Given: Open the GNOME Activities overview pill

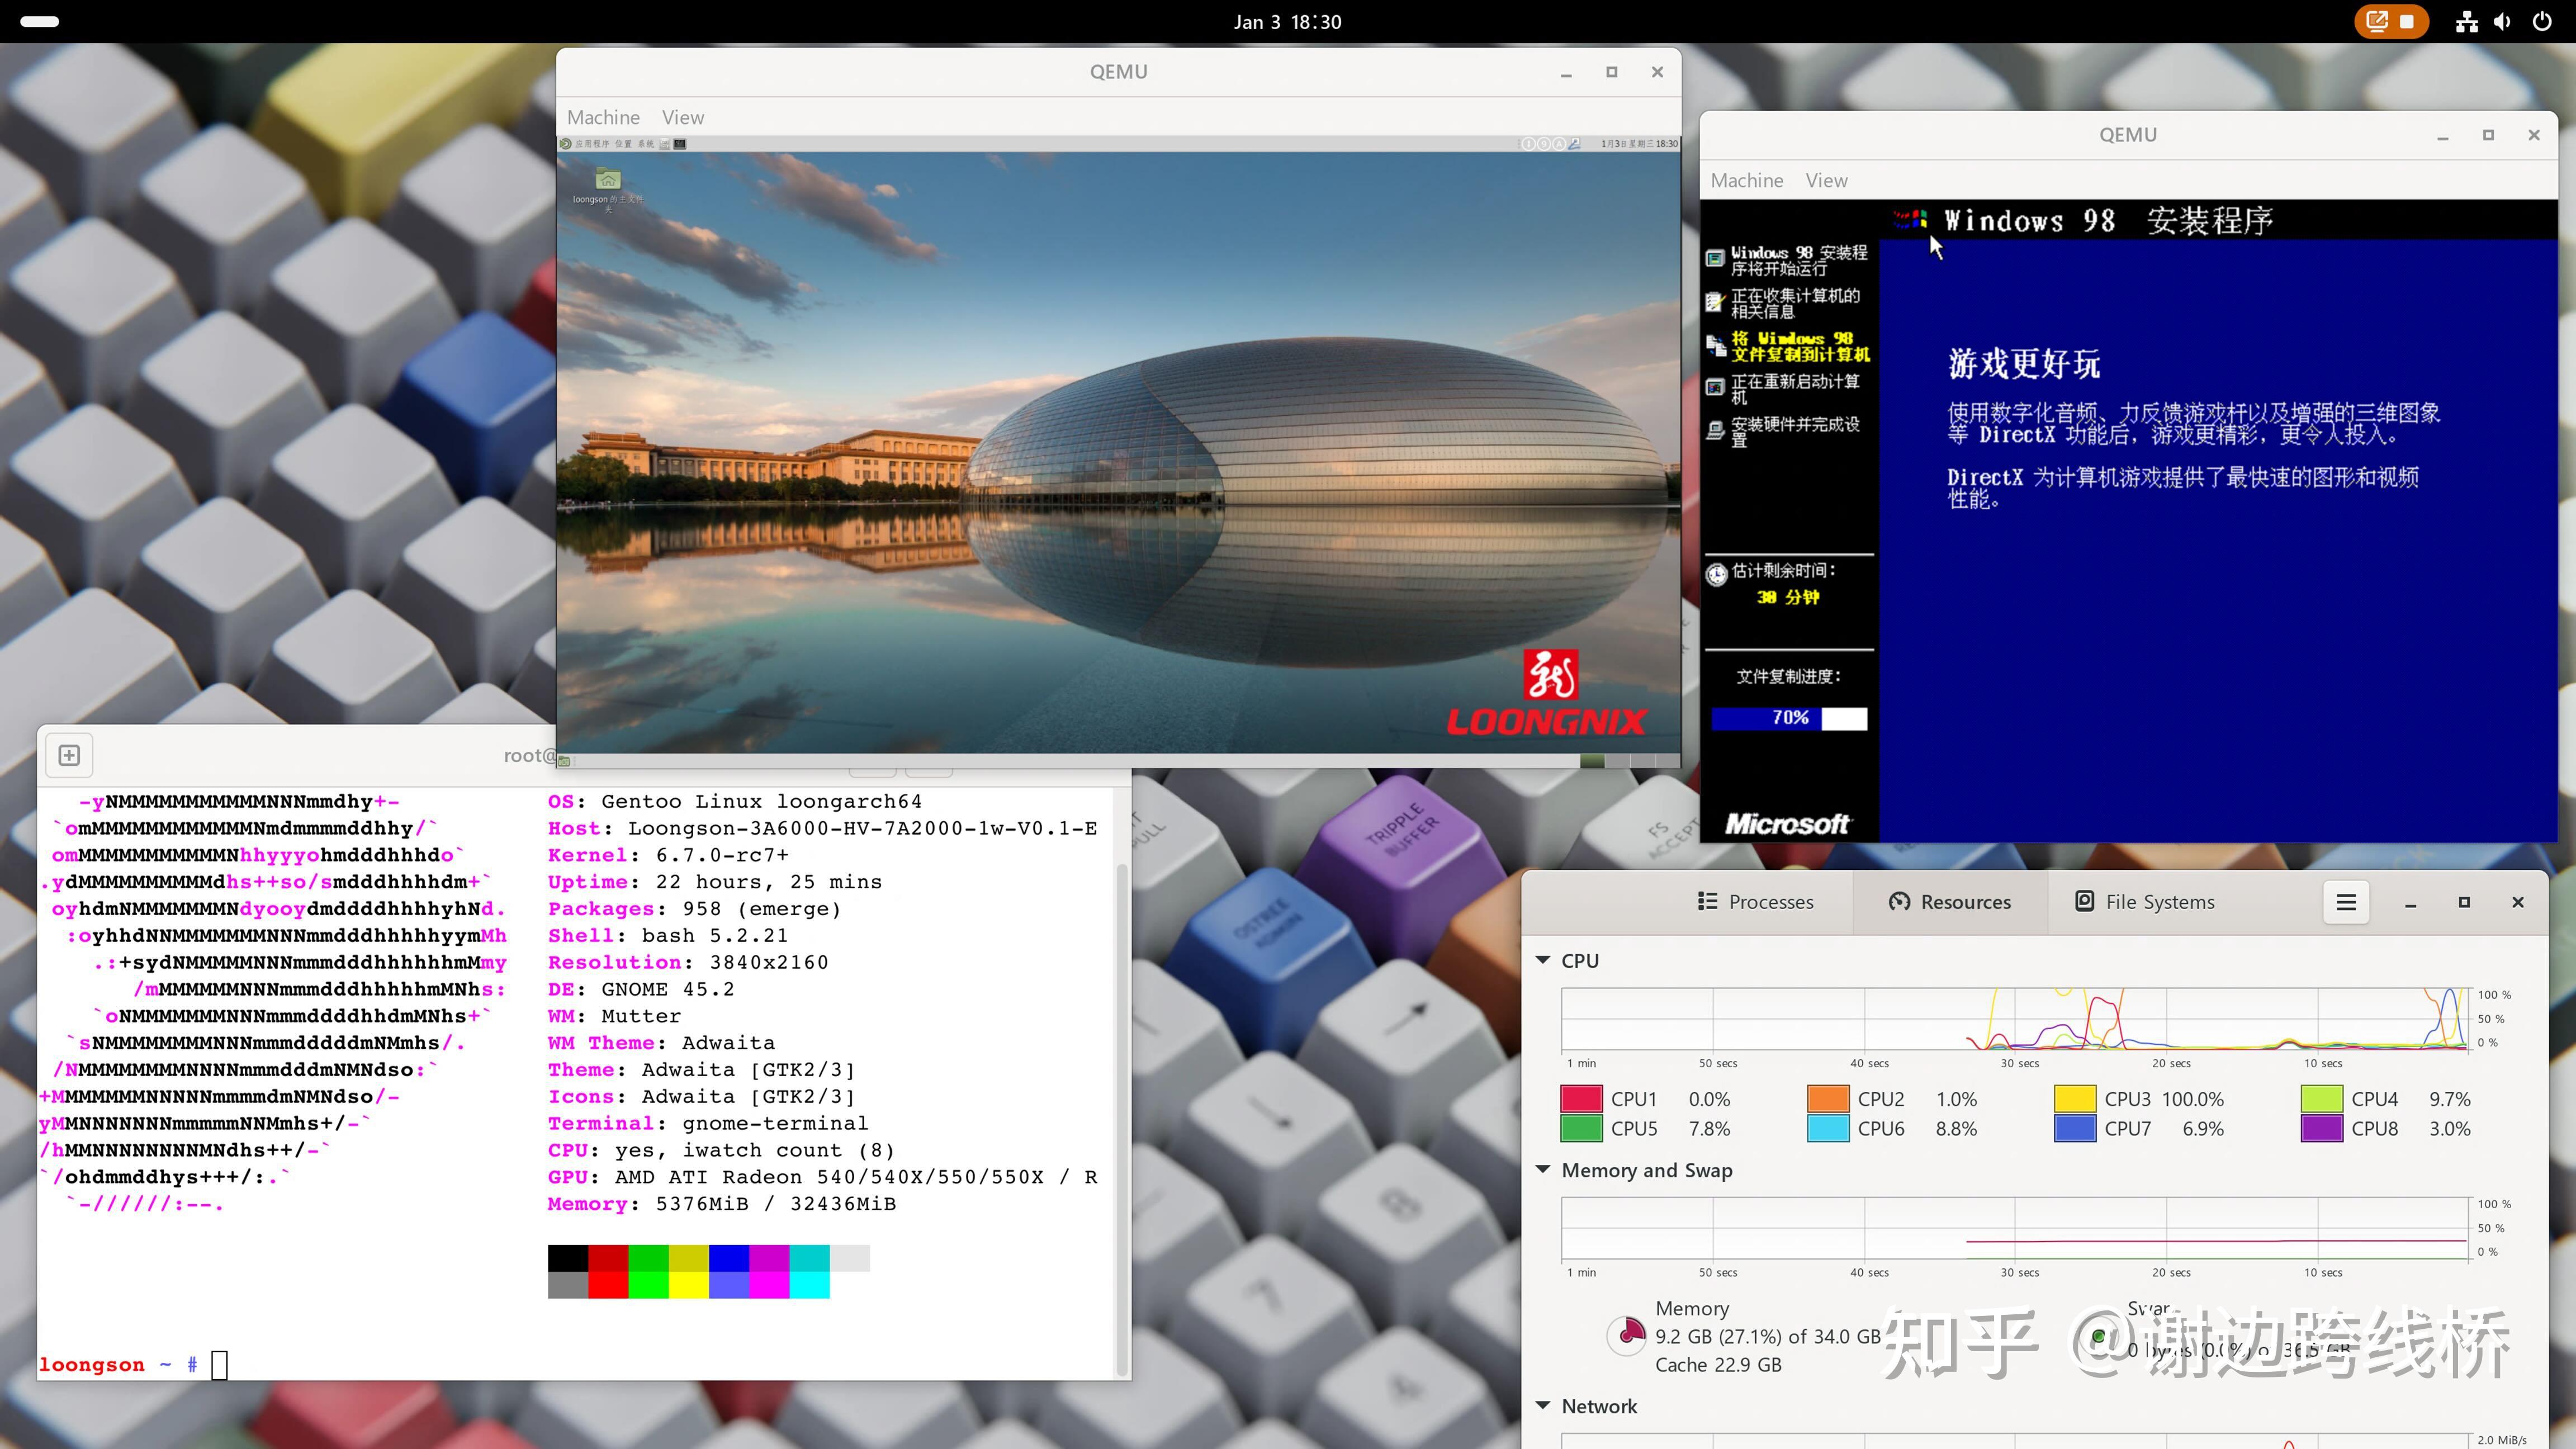Looking at the screenshot, I should coord(39,21).
